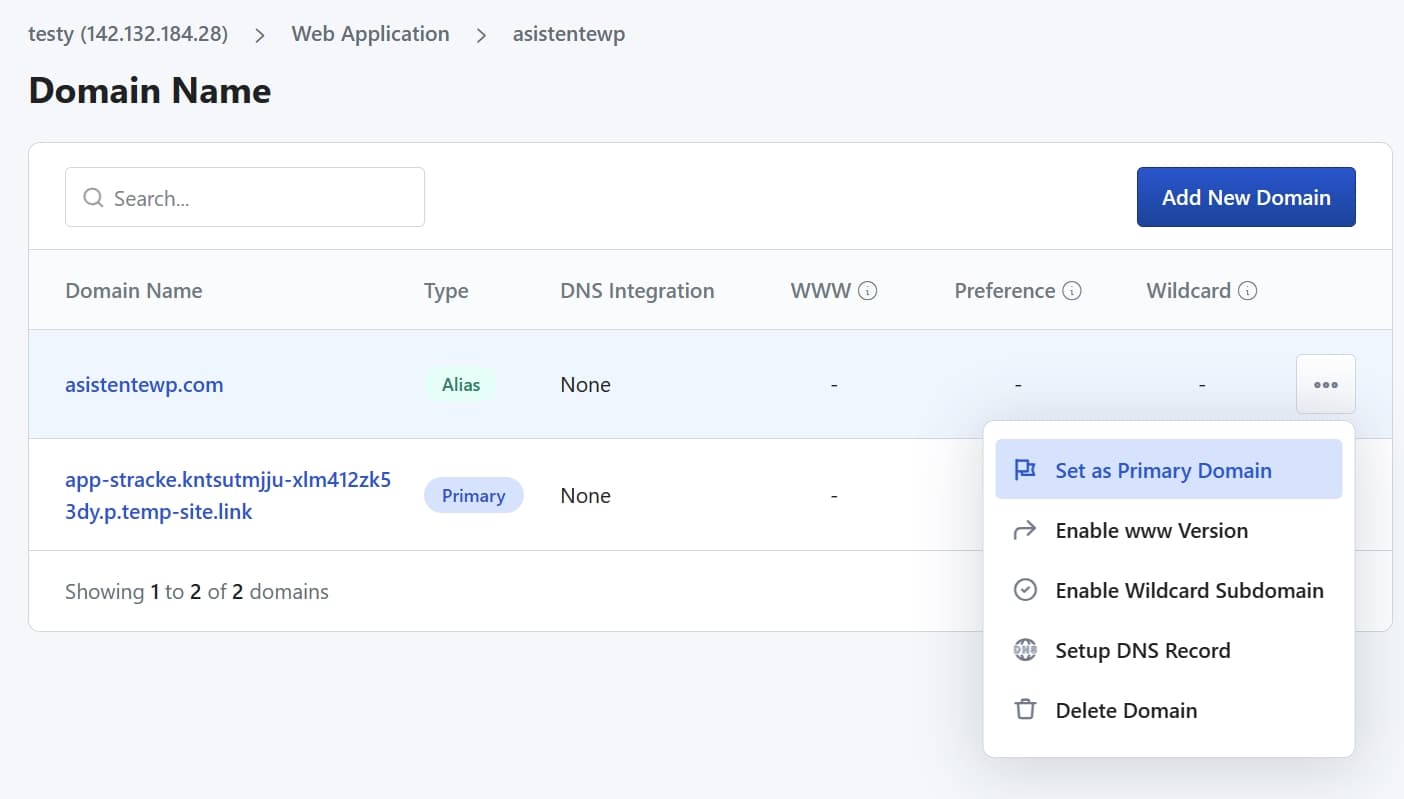This screenshot has height=799, width=1404.
Task: Click the info icon next to WWW
Action: (868, 291)
